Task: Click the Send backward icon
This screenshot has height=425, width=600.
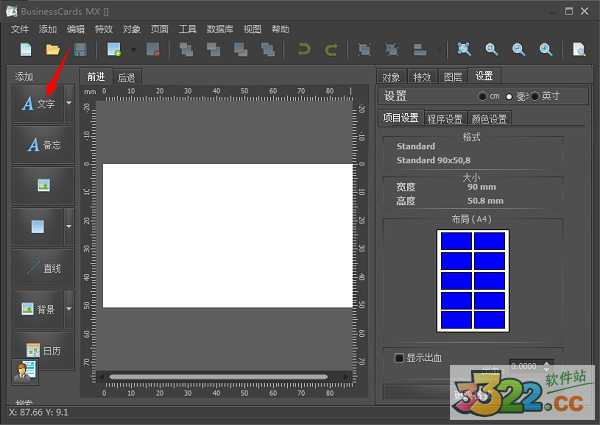Action: [x=241, y=50]
